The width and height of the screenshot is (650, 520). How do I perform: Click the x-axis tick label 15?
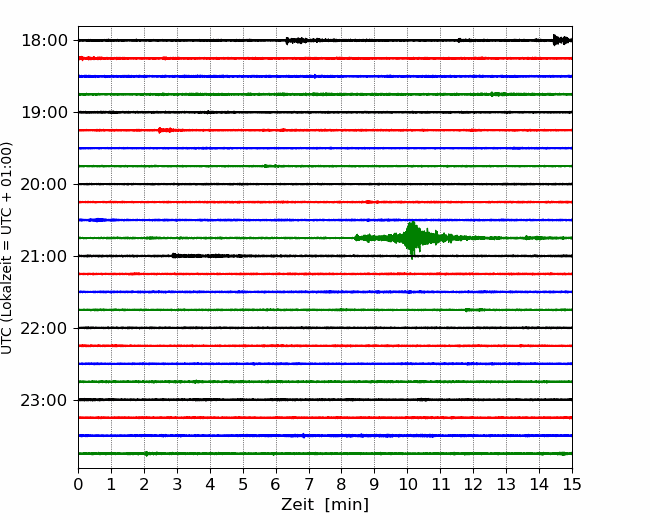pos(572,484)
